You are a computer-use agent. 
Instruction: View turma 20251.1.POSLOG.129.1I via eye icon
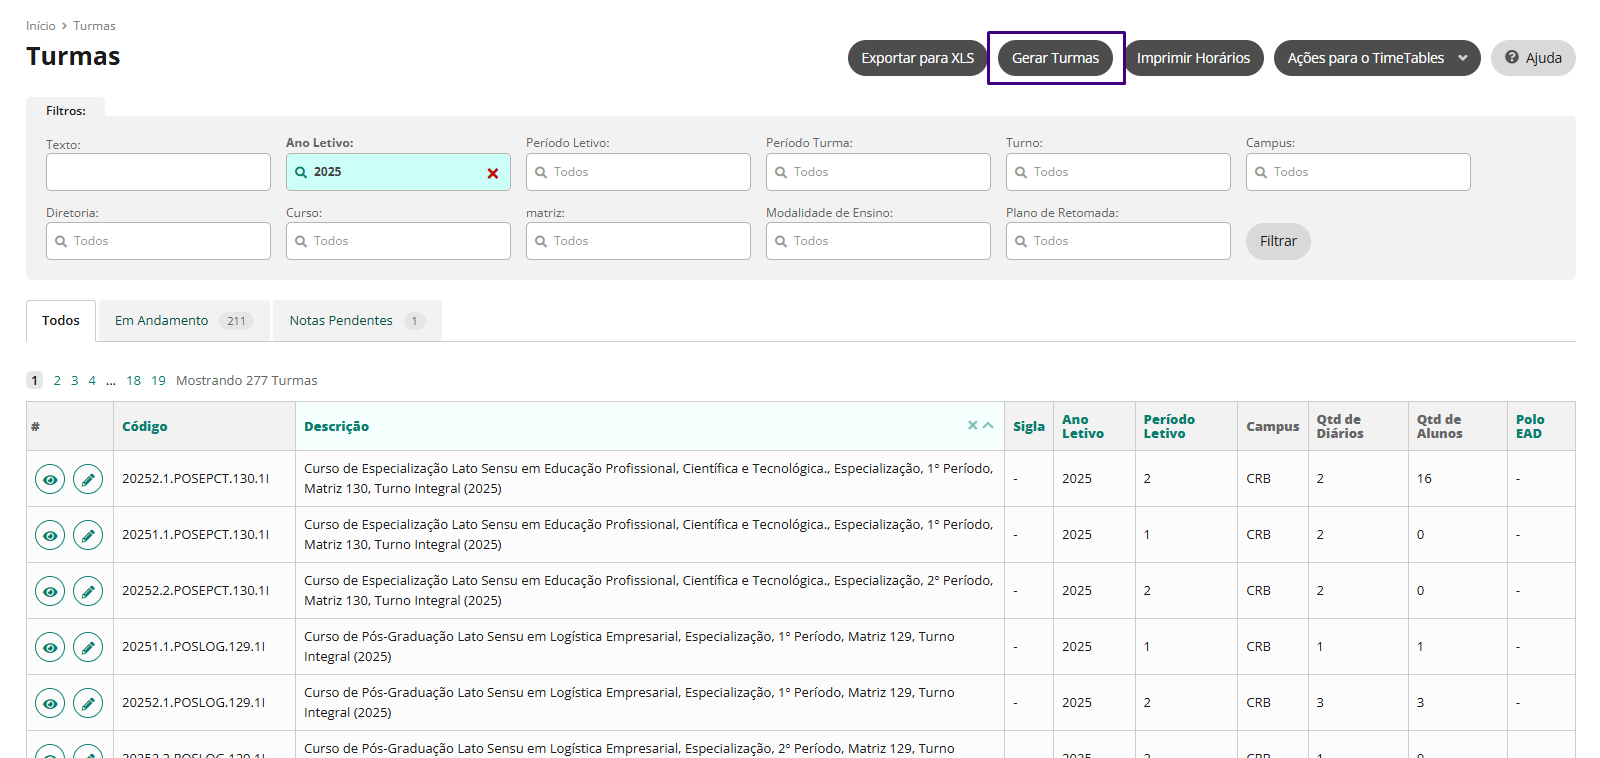[50, 647]
